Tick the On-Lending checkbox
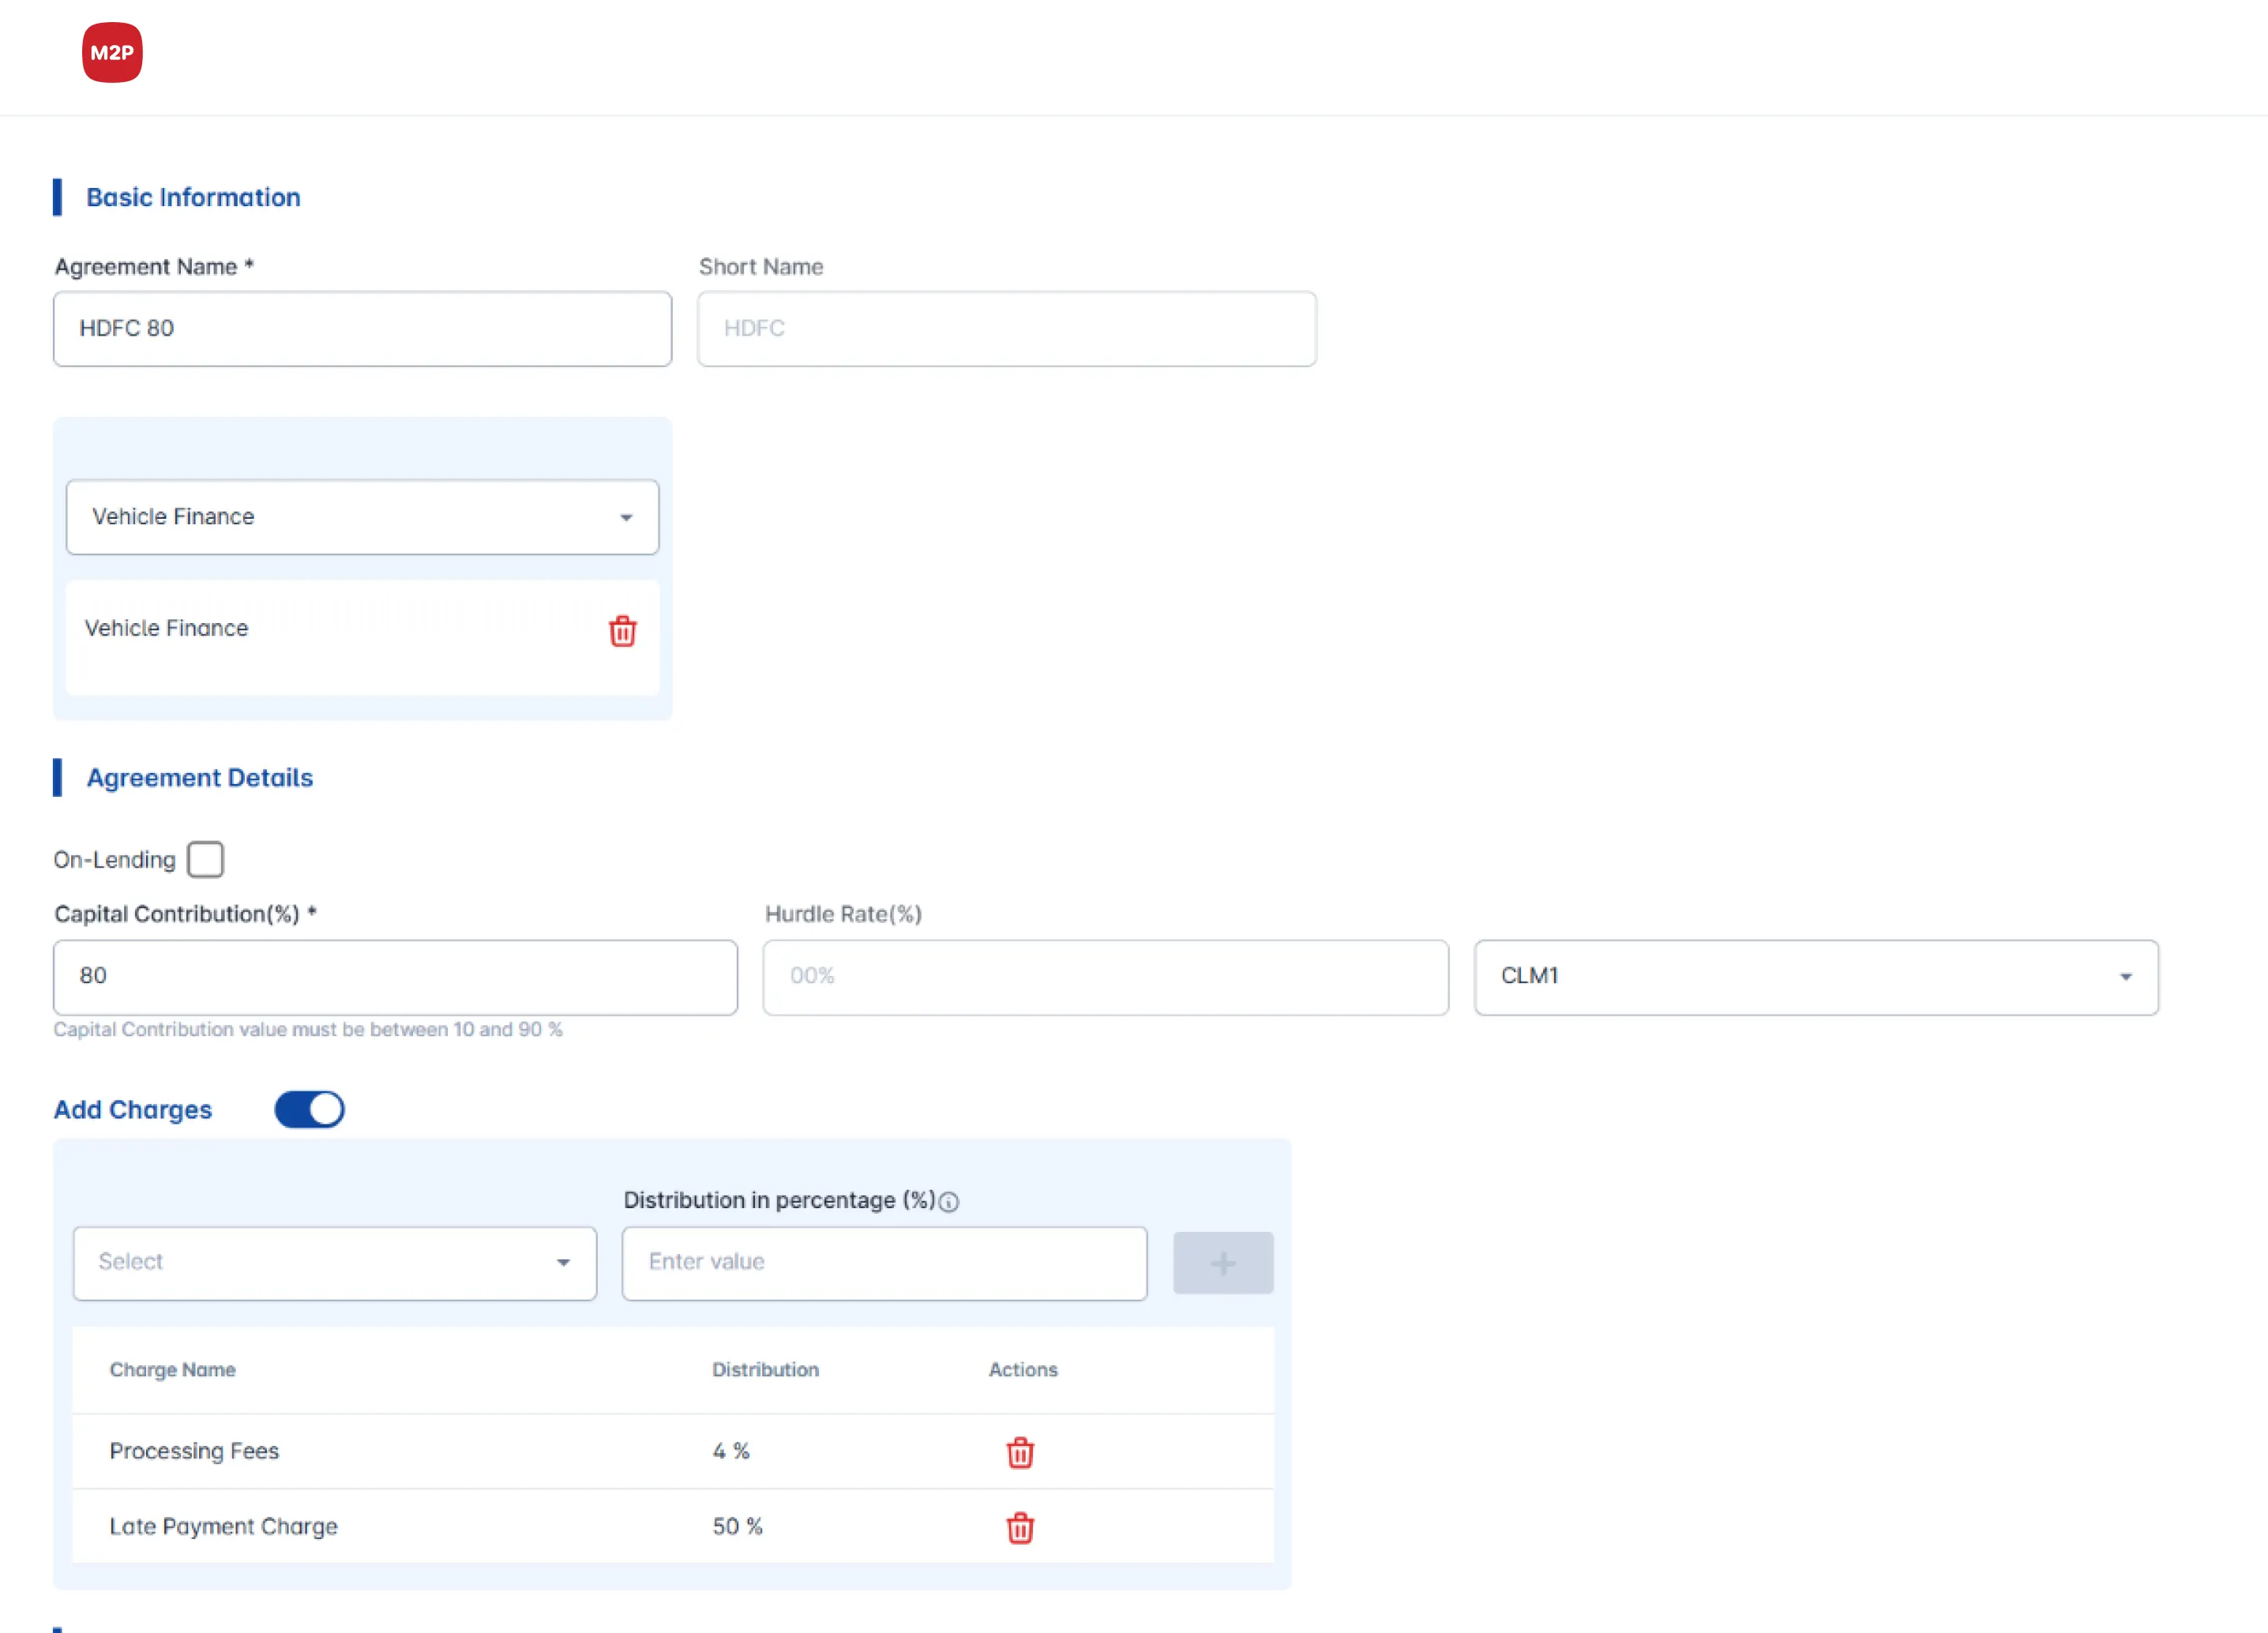Image resolution: width=2268 pixels, height=1633 pixels. tap(205, 859)
